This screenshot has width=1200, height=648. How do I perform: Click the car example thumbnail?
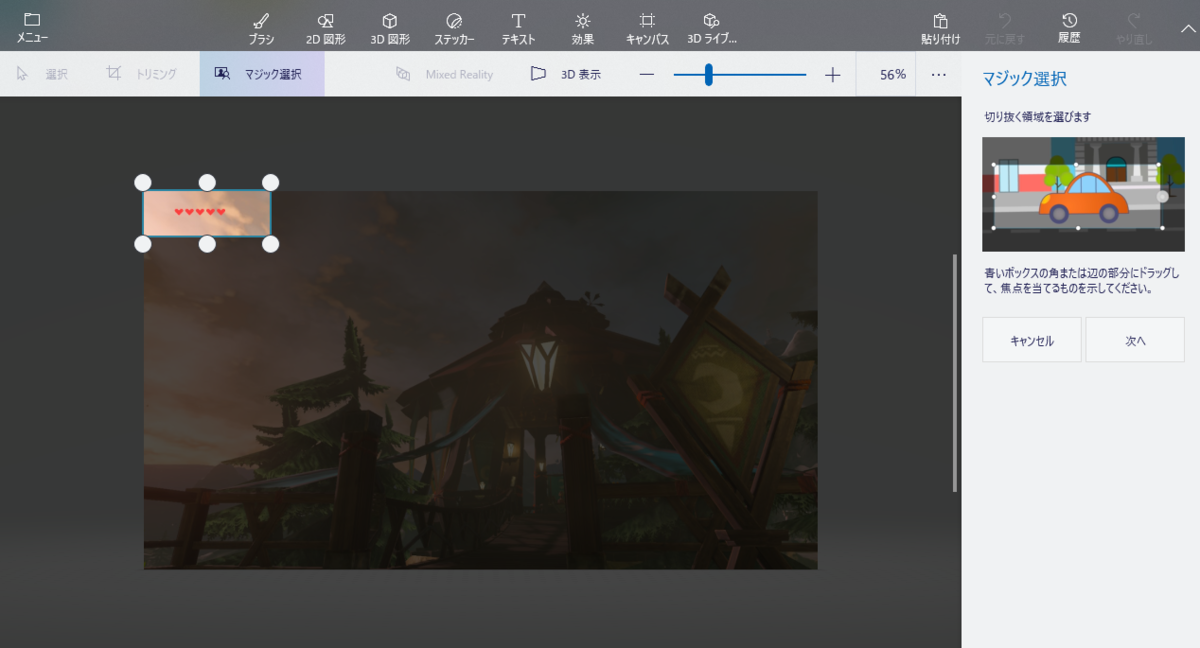(1083, 194)
